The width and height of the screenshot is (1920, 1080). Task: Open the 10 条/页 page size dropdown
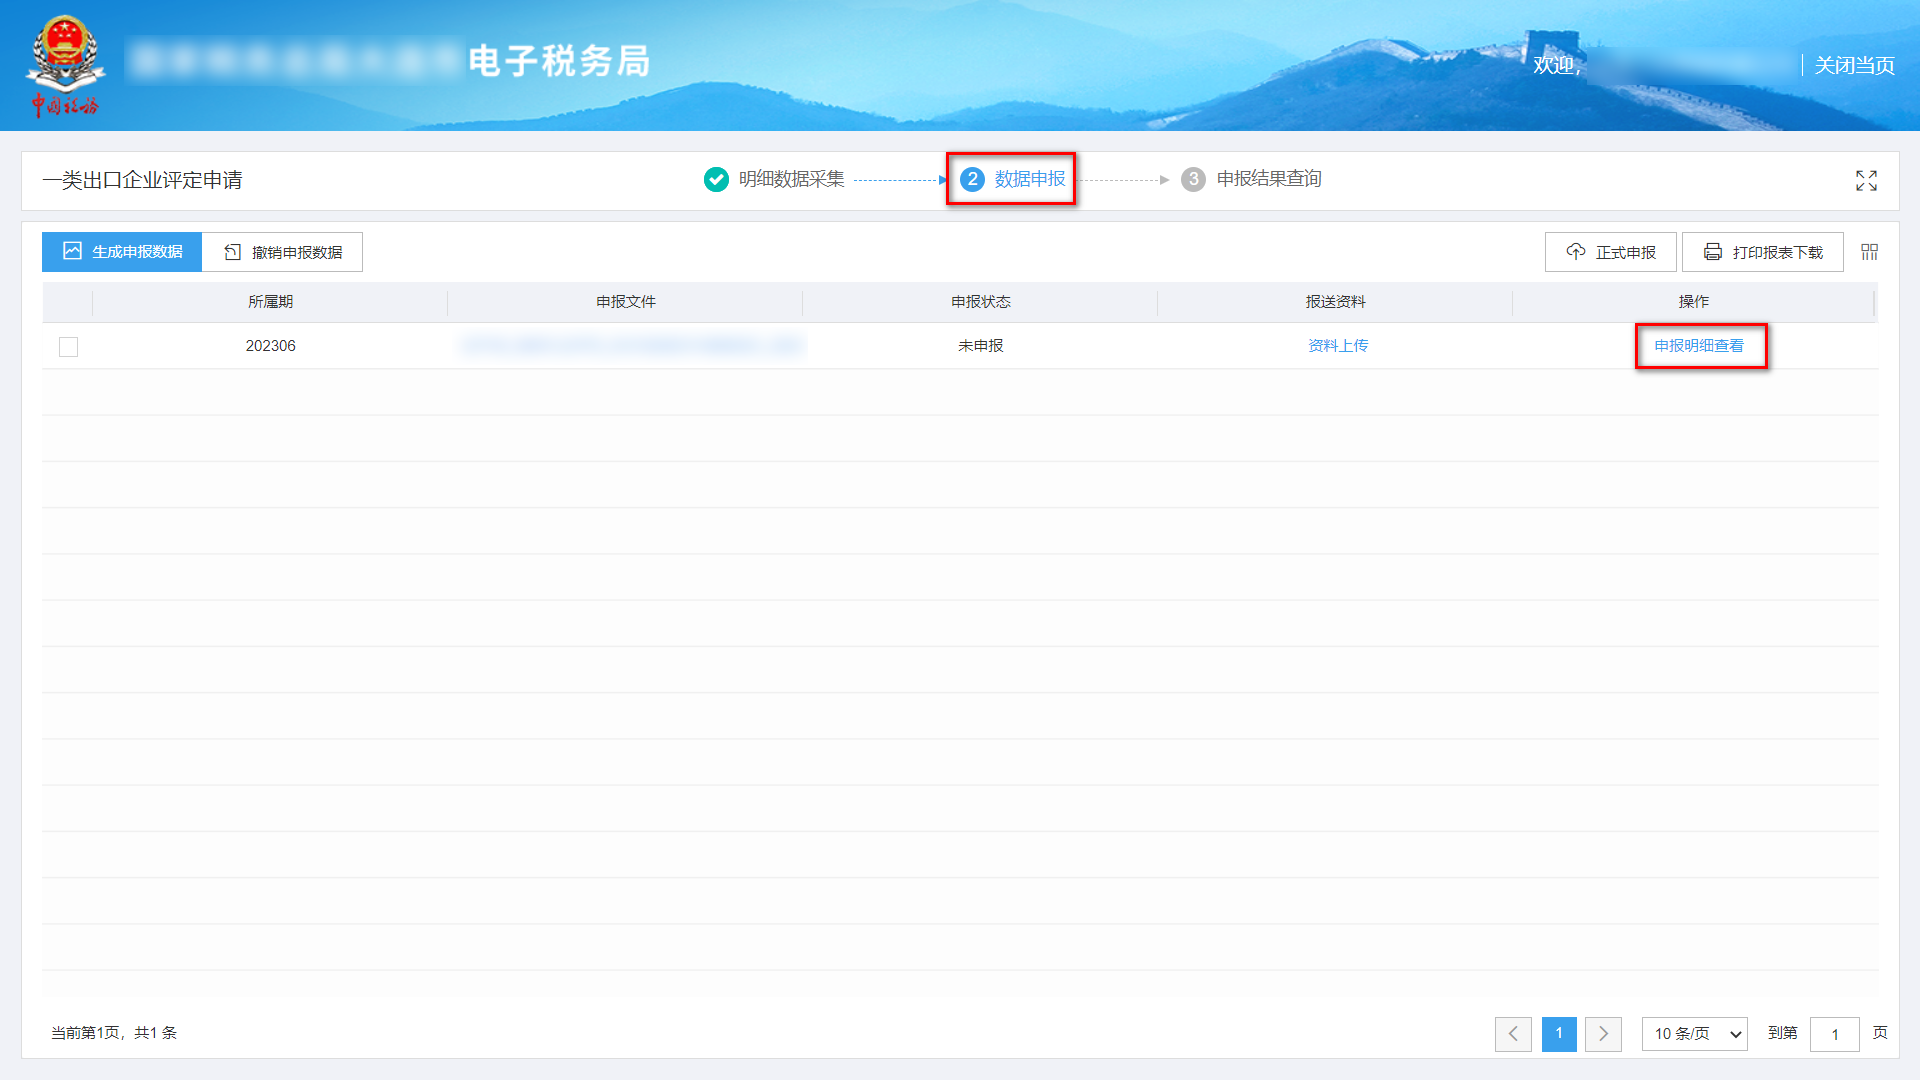[x=1694, y=1034]
